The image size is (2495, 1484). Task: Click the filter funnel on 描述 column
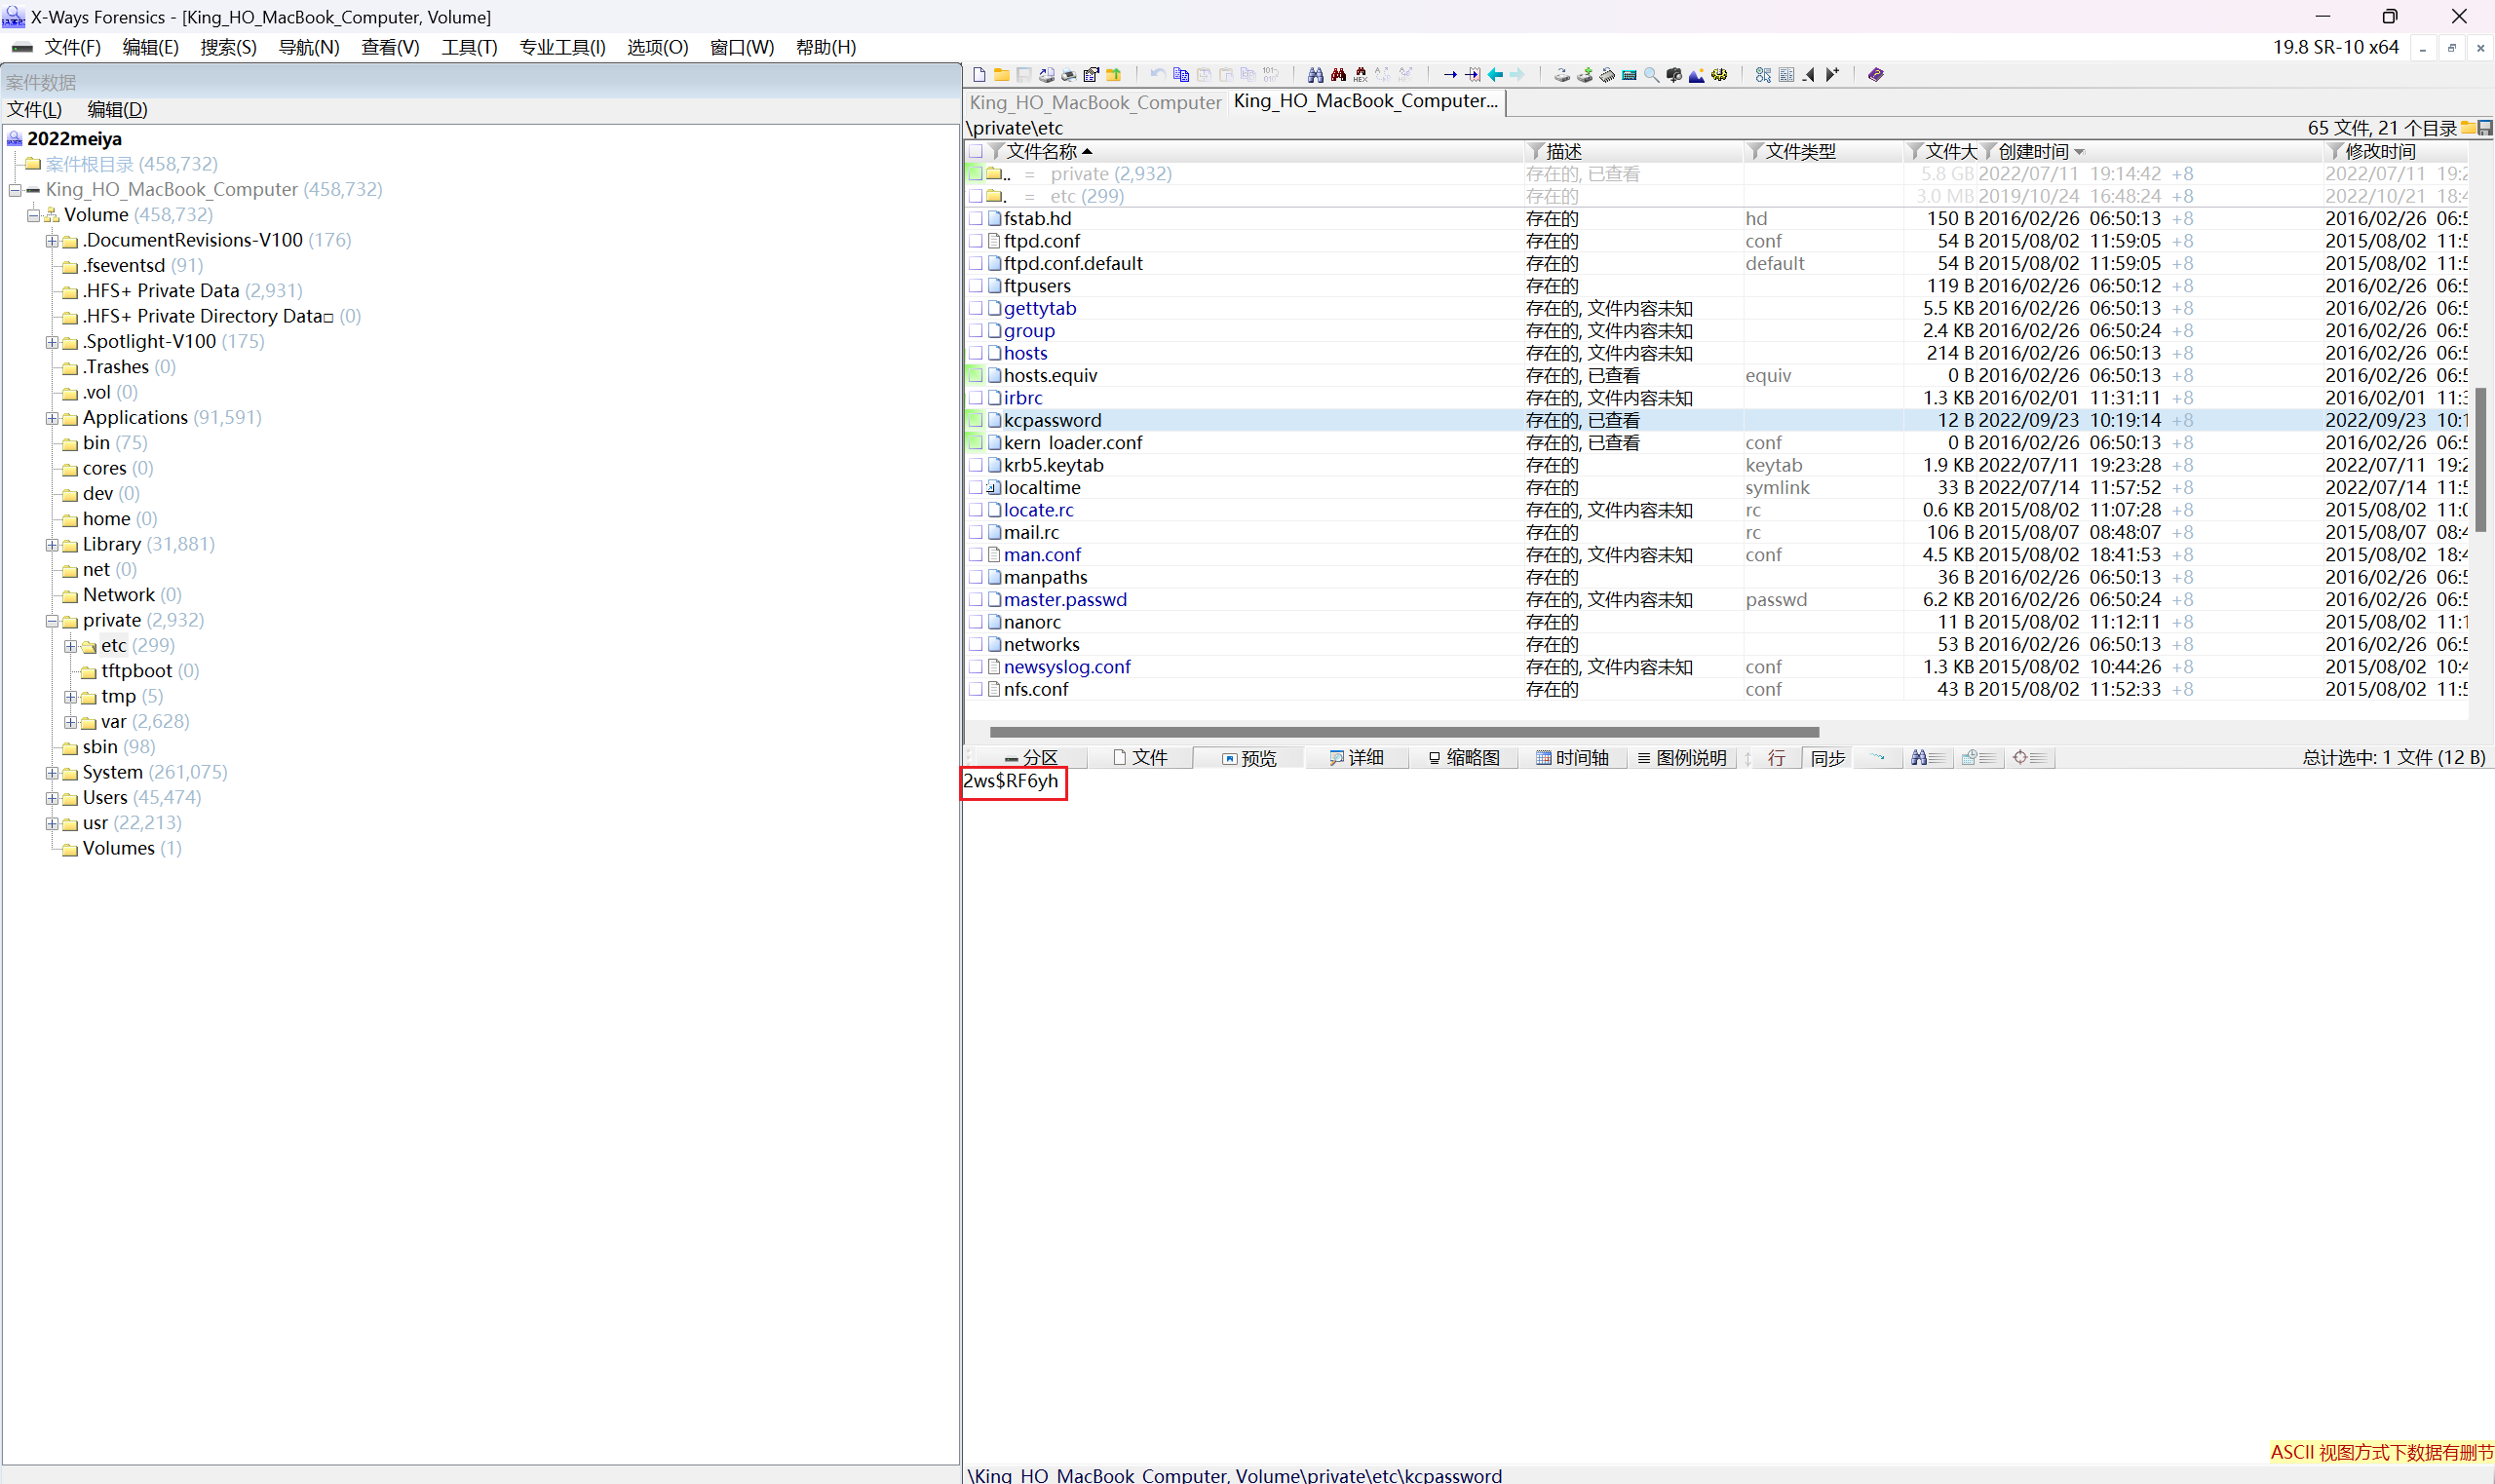(x=1536, y=151)
